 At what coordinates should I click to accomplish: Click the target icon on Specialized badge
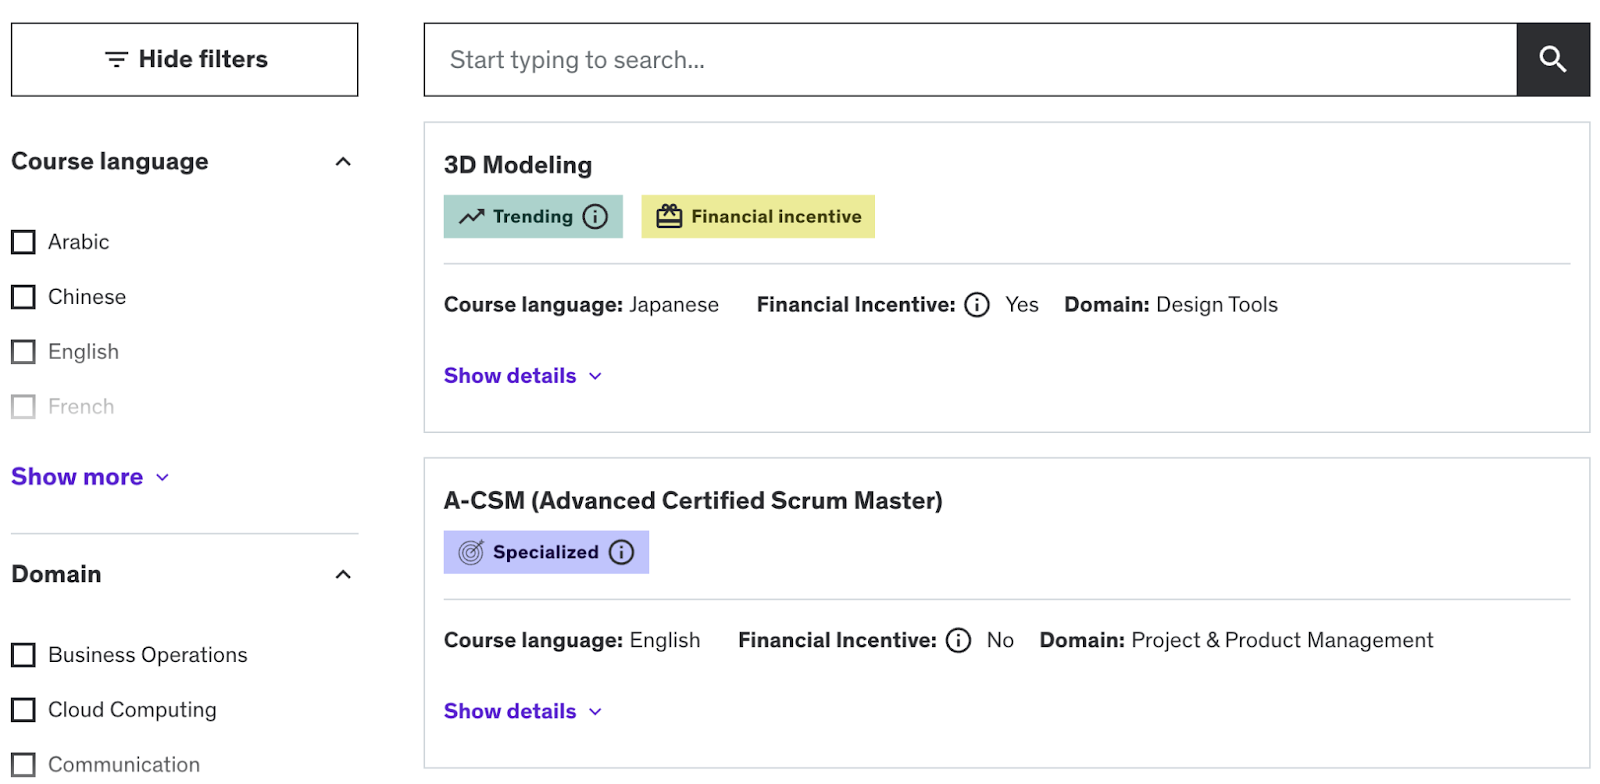(471, 552)
